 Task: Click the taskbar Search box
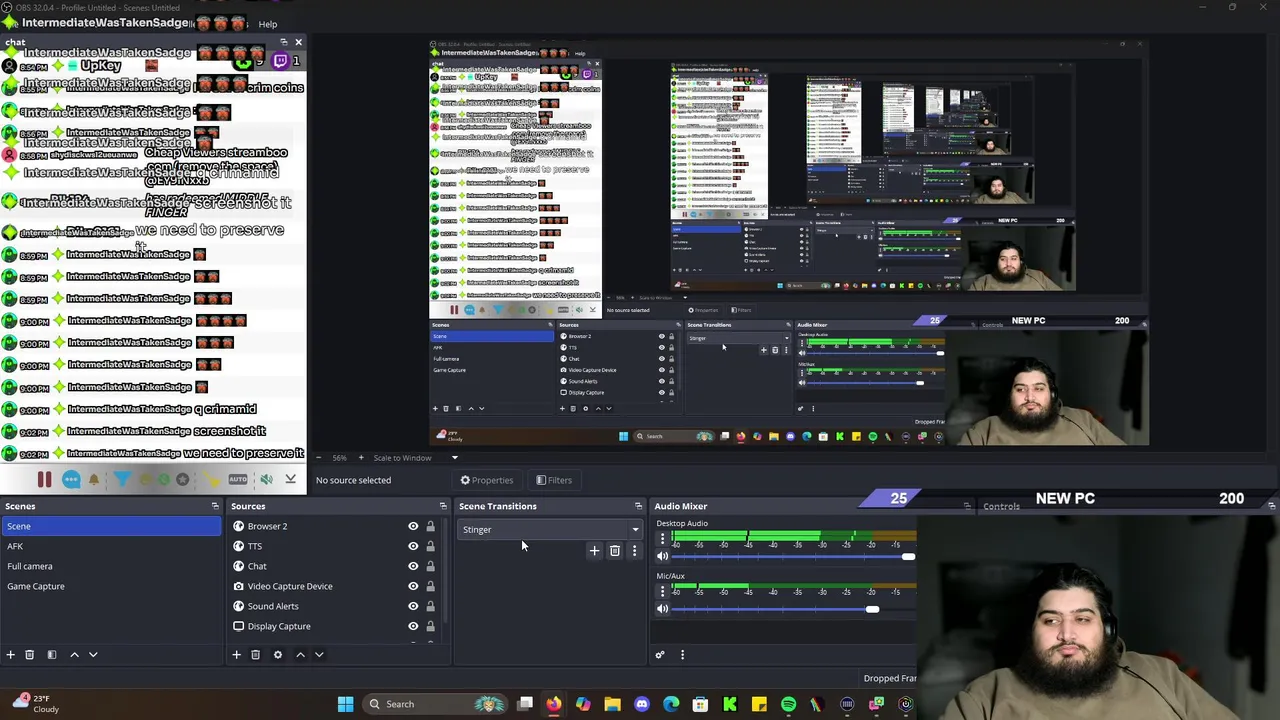[435, 704]
